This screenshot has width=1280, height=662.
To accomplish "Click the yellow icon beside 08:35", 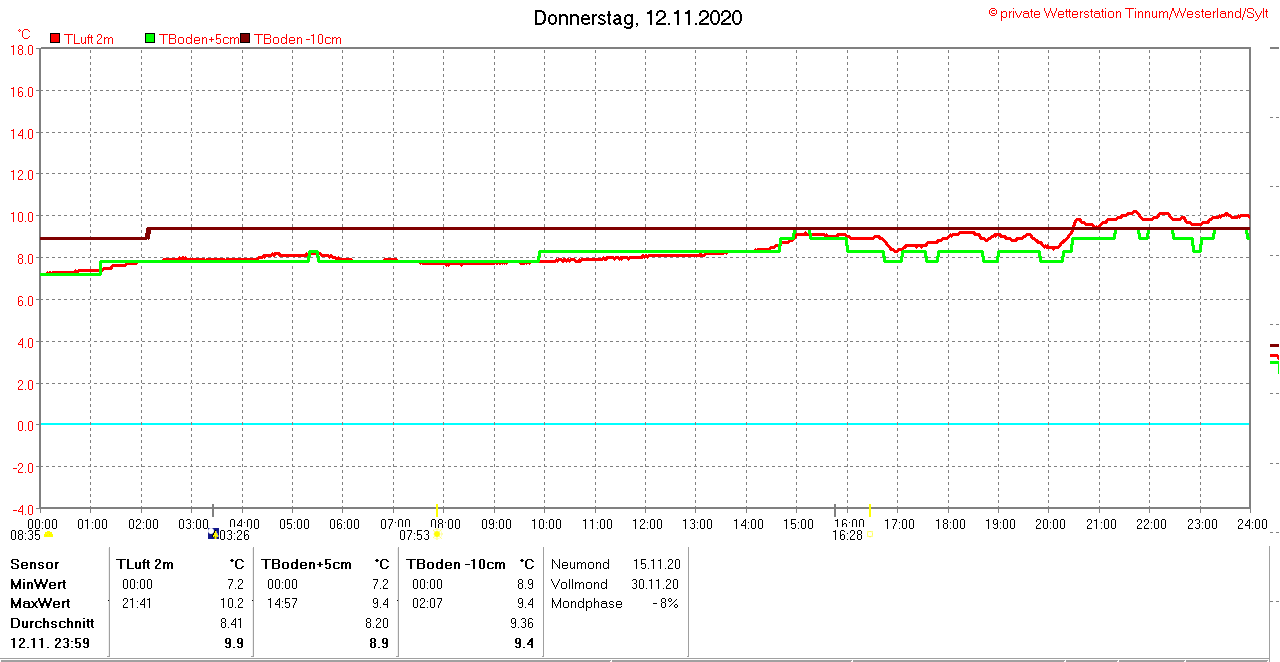I will coord(48,535).
